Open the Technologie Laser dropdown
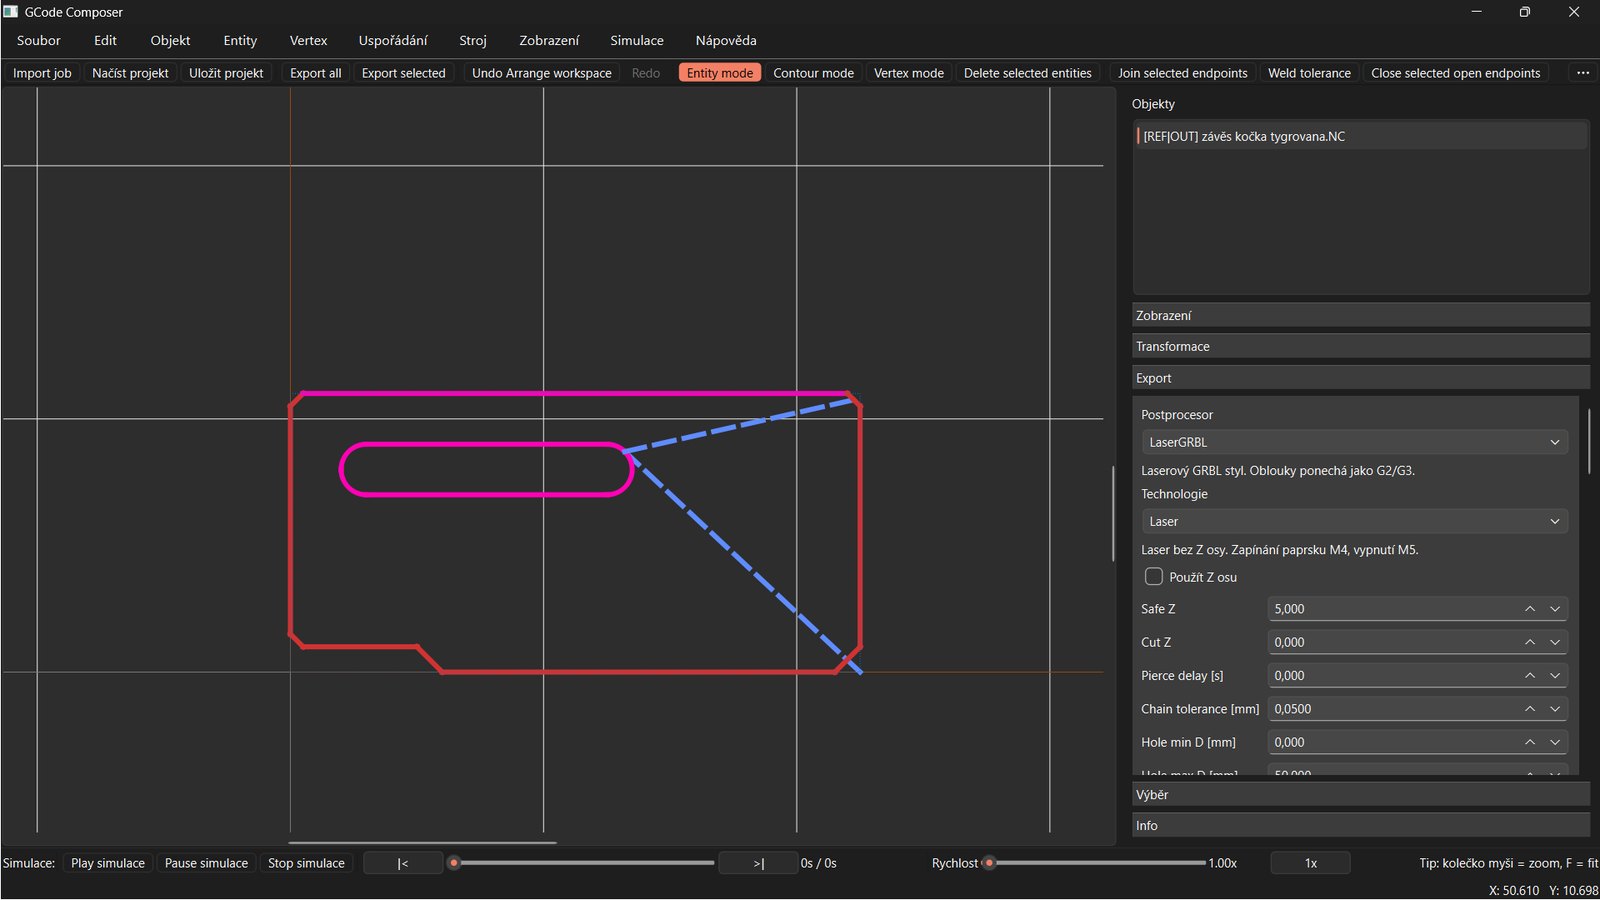The width and height of the screenshot is (1600, 900). tap(1354, 521)
